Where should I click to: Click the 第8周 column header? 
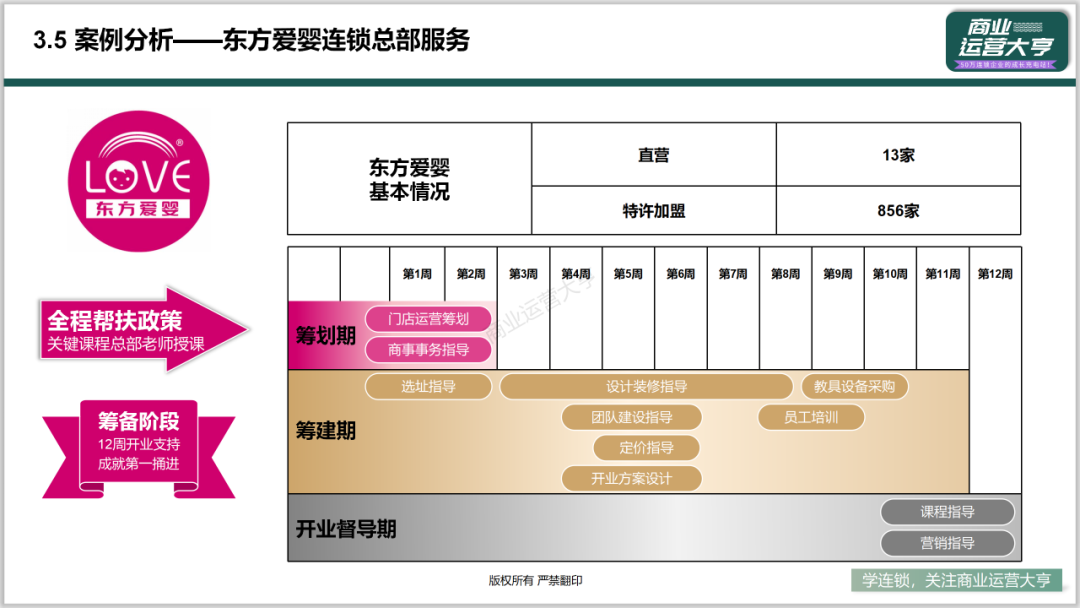coord(785,274)
